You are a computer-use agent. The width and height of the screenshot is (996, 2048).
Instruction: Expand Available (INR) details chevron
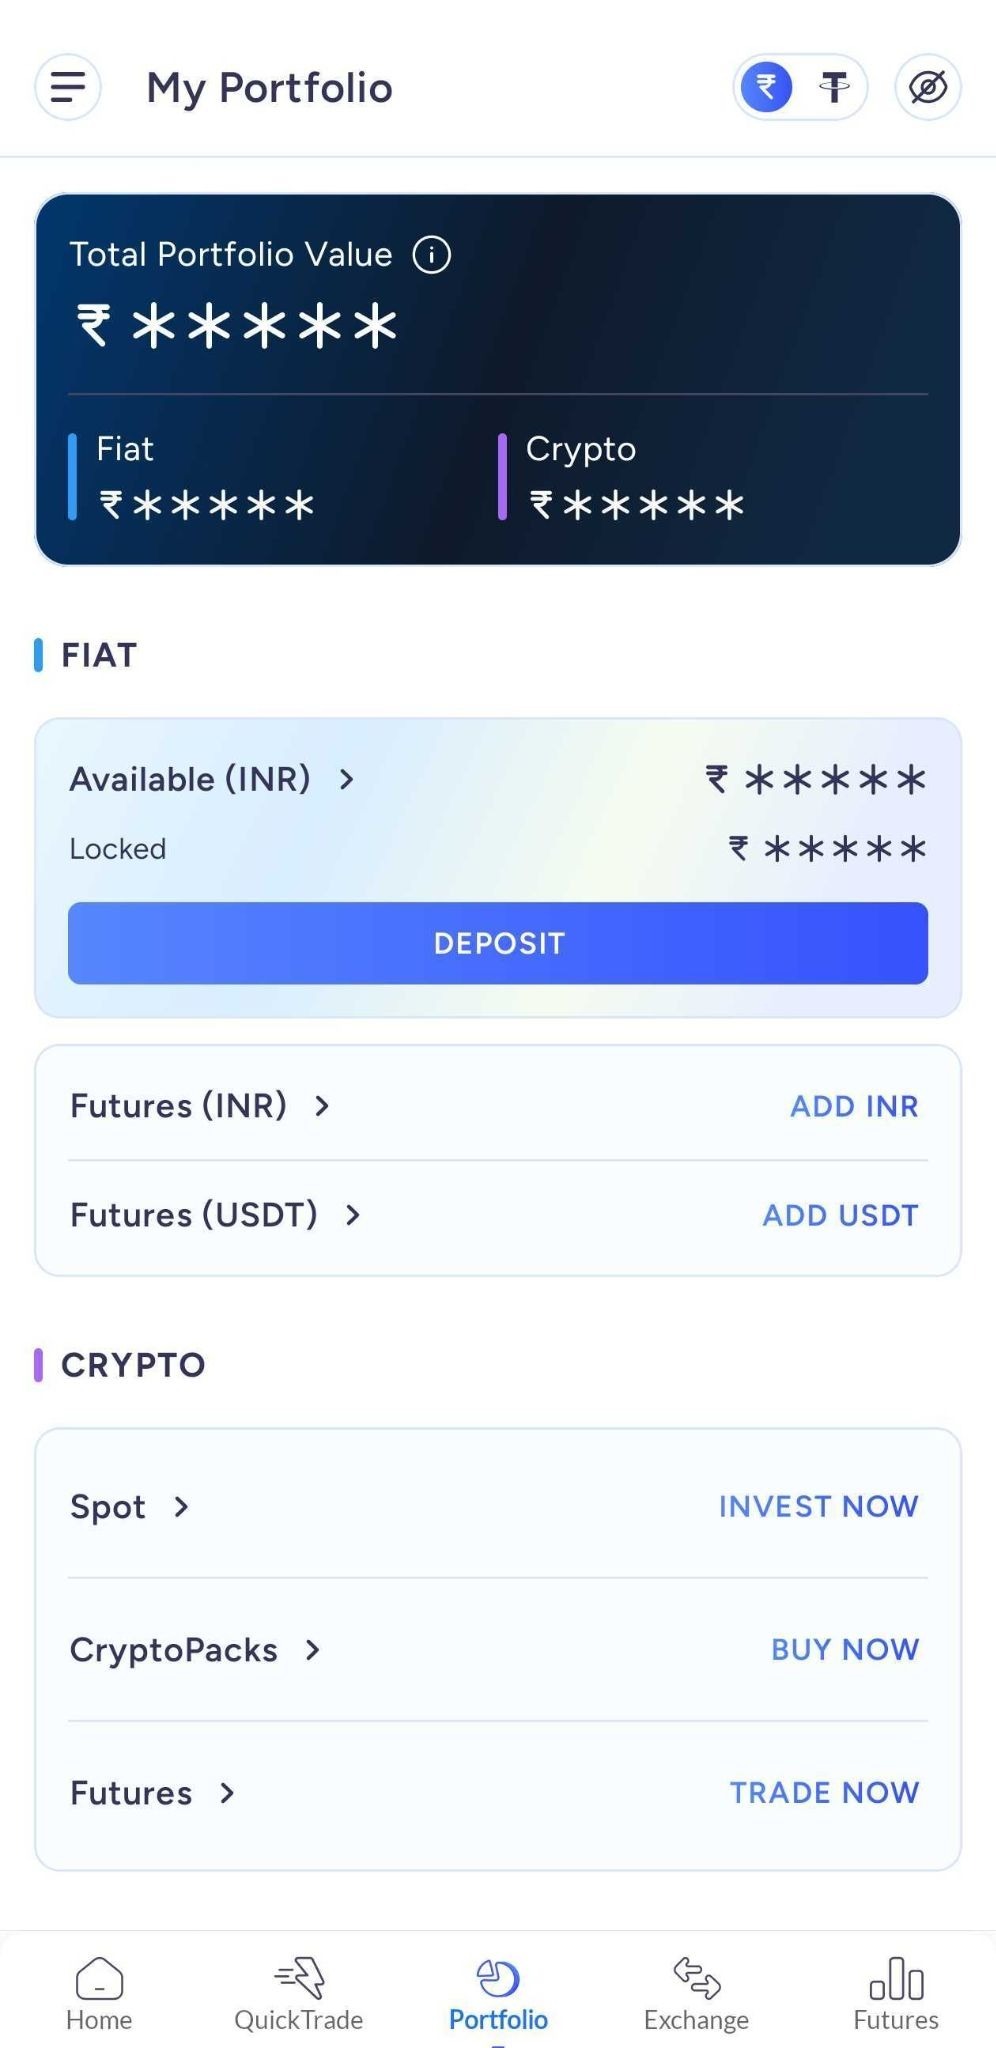pos(346,779)
